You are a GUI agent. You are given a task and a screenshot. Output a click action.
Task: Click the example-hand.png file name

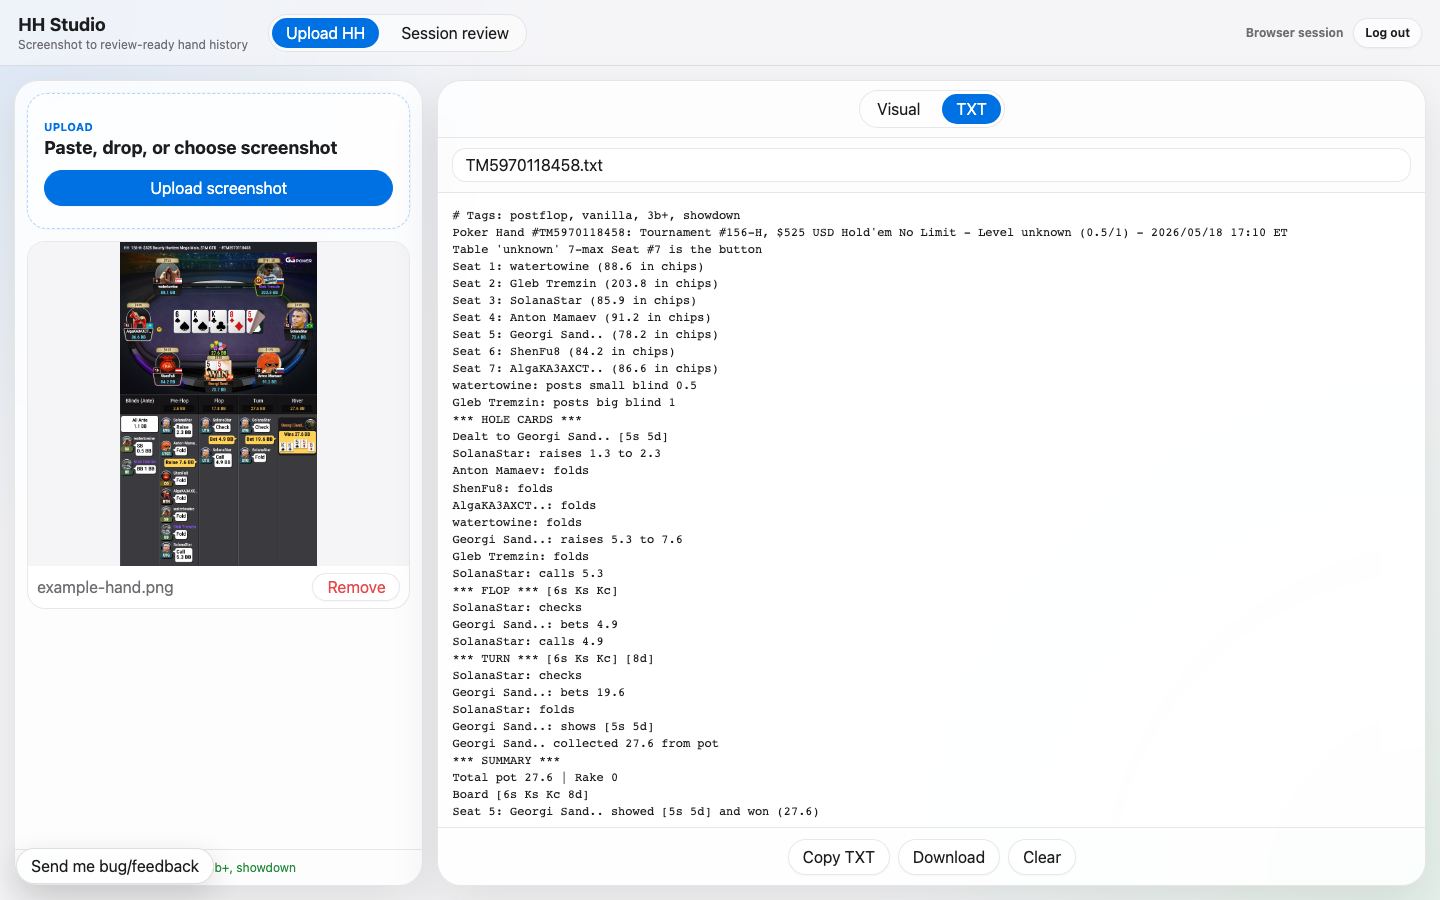point(105,587)
